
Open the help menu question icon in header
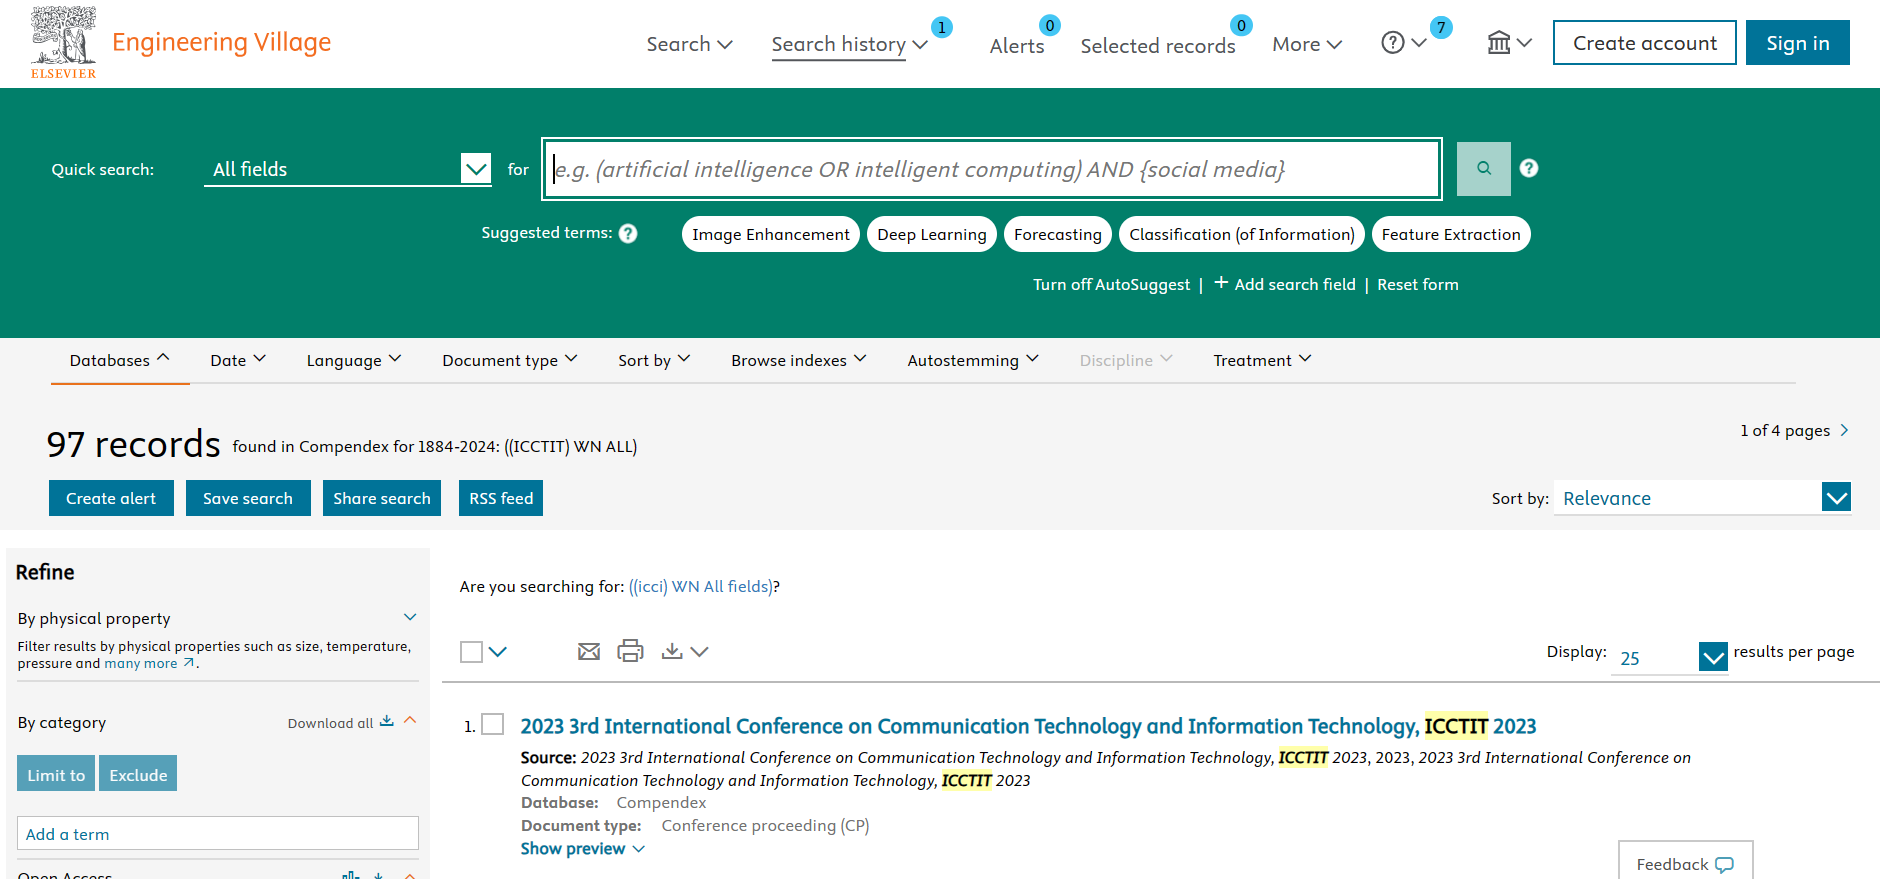pos(1393,43)
